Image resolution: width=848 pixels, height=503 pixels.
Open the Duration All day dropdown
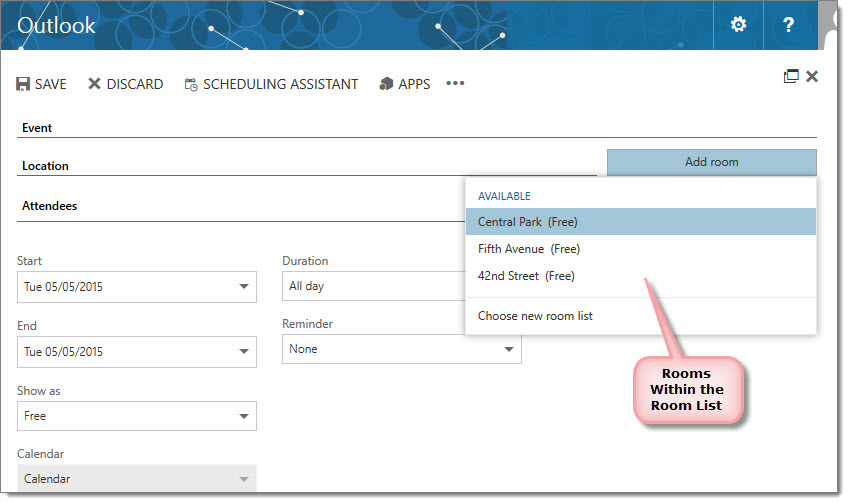(374, 286)
